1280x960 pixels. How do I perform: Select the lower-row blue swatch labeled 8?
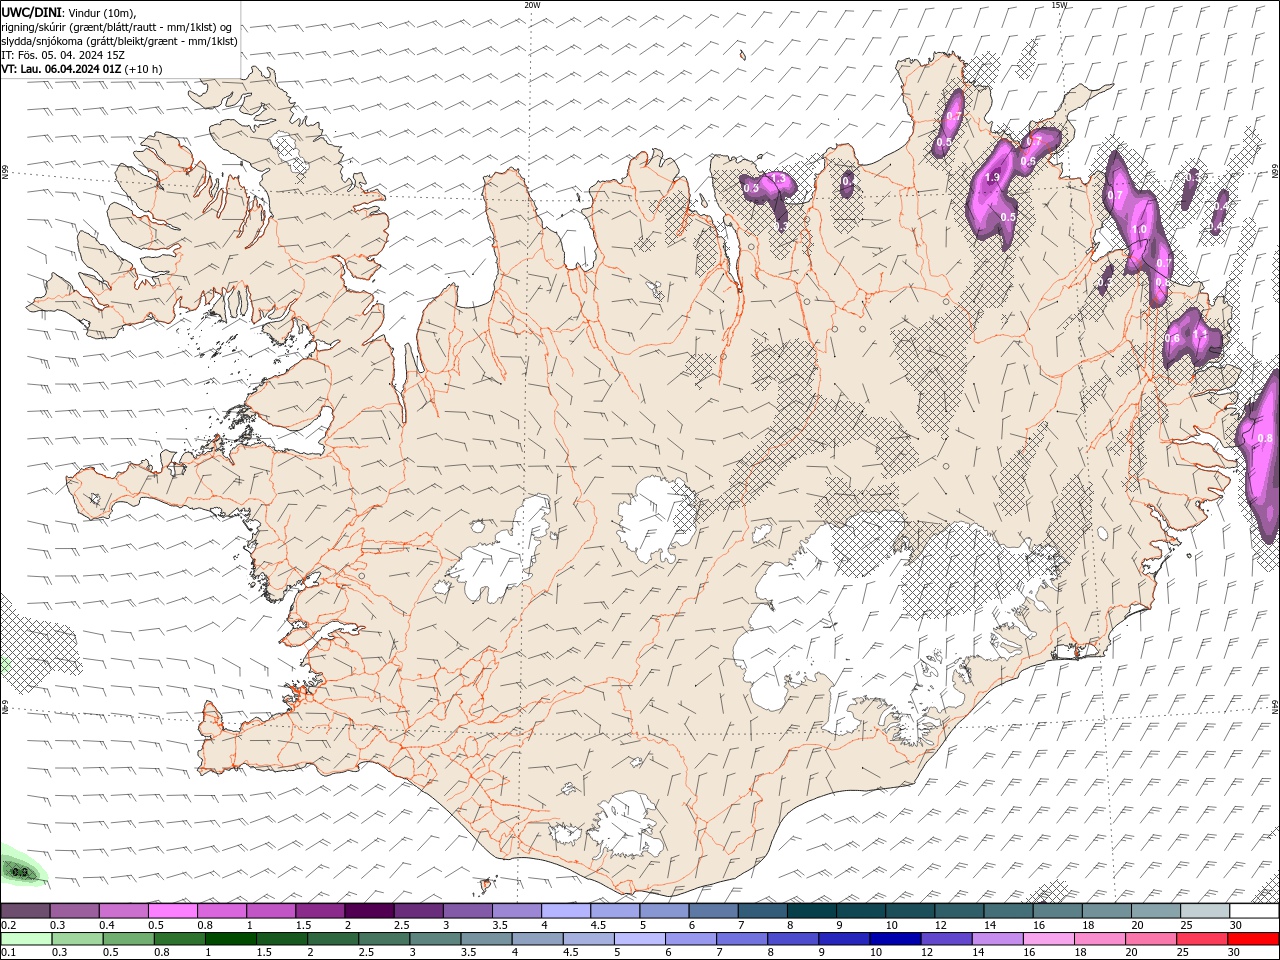point(792,939)
